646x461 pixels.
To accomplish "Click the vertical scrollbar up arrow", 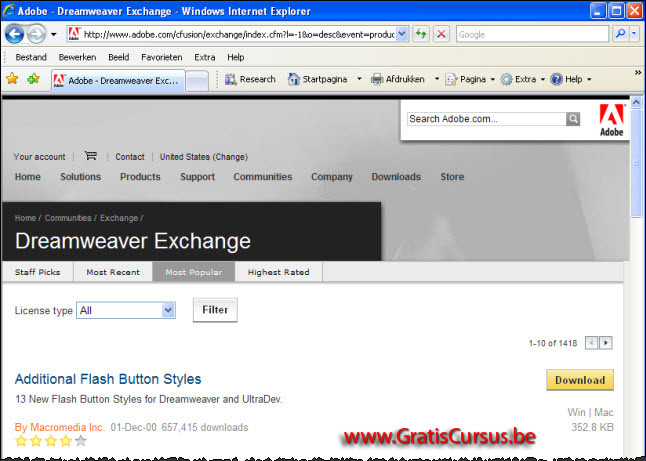I will (x=636, y=101).
